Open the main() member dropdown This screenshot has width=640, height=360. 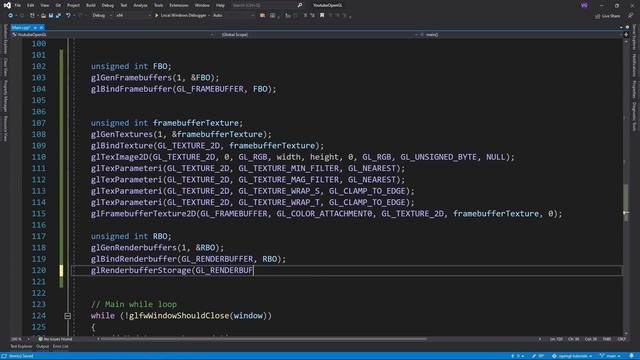point(520,35)
